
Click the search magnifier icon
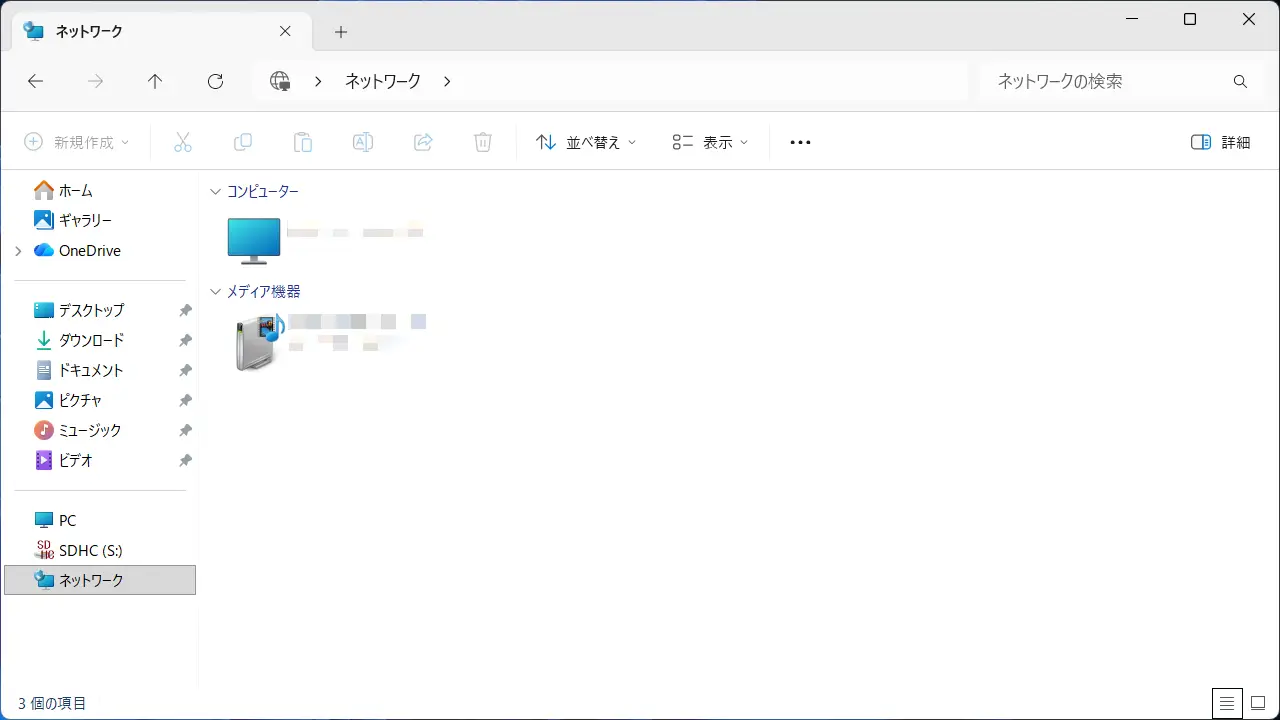1240,82
